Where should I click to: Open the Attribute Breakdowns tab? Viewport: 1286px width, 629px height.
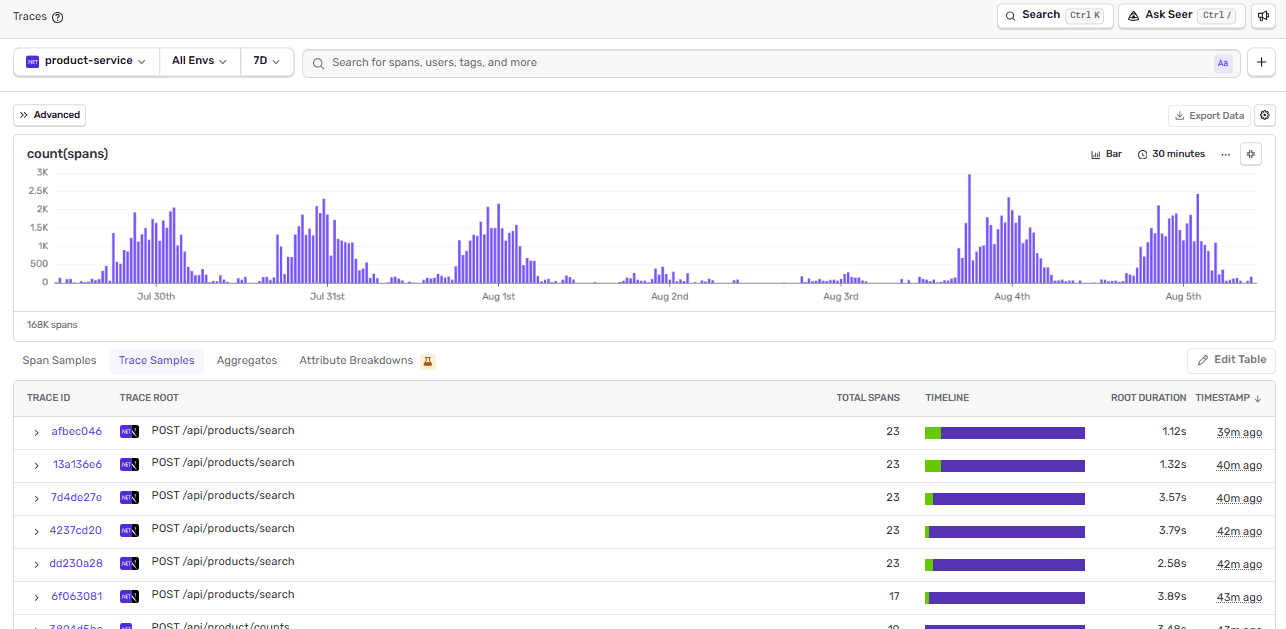tap(356, 361)
